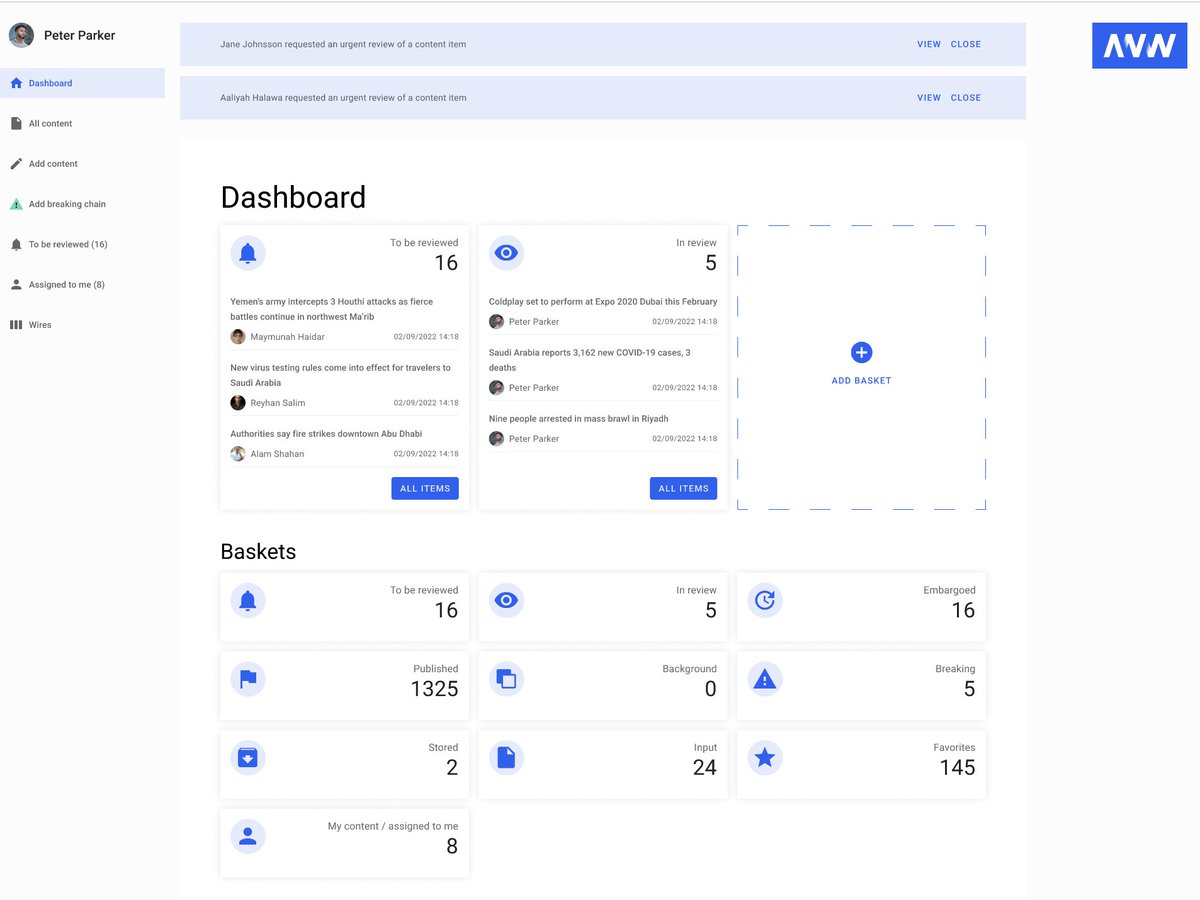The image size is (1200, 900).
Task: Click the Assigned to me person icon
Action: pyautogui.click(x=16, y=285)
